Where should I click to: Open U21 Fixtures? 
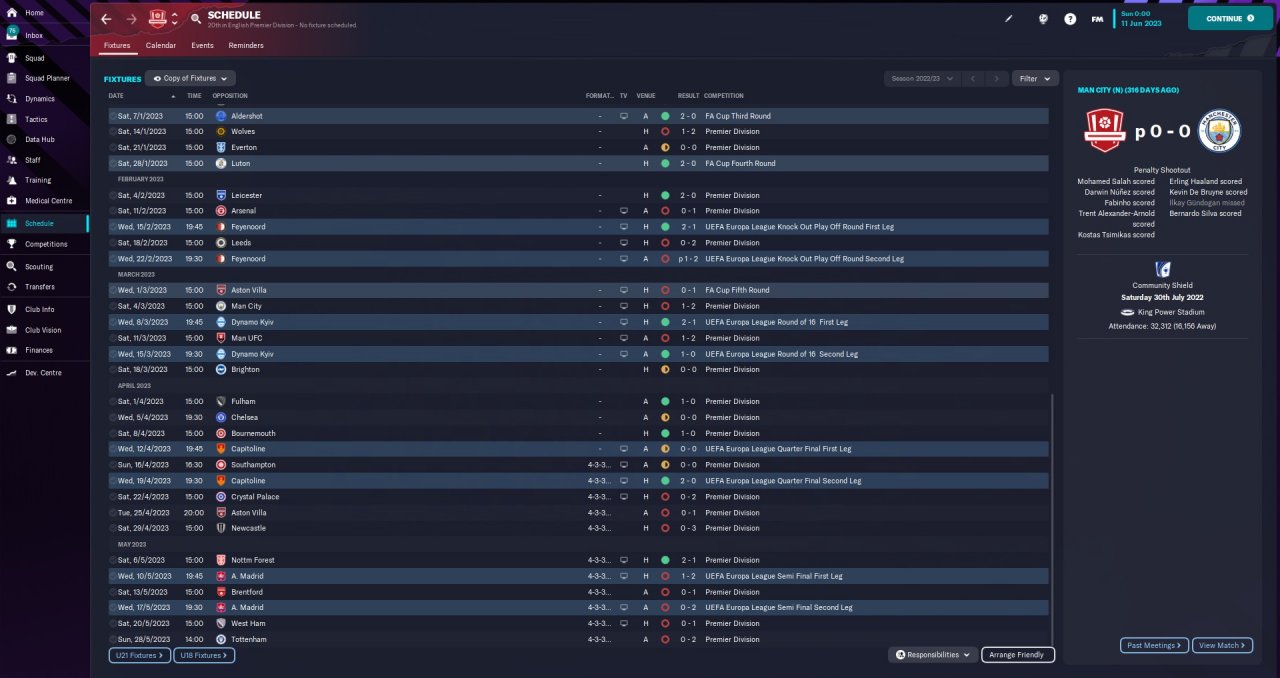pyautogui.click(x=139, y=655)
